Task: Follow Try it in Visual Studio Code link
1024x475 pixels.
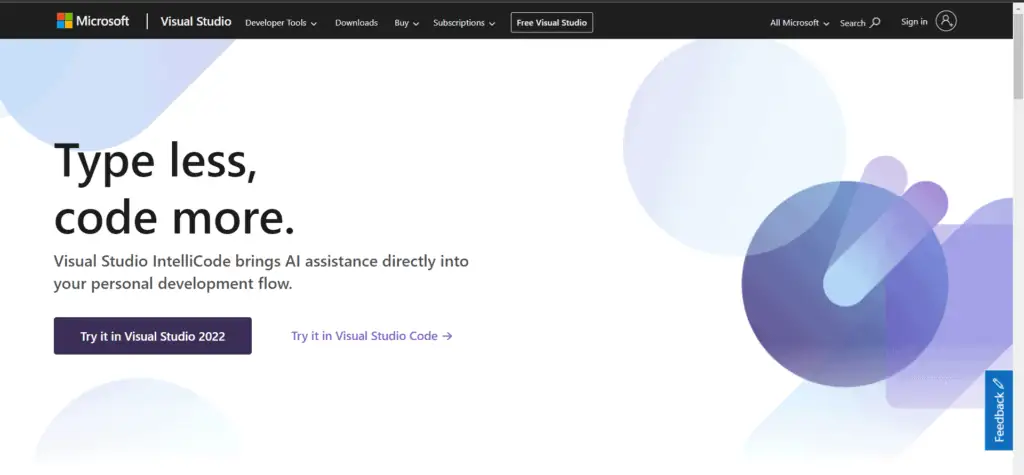Action: [x=371, y=336]
